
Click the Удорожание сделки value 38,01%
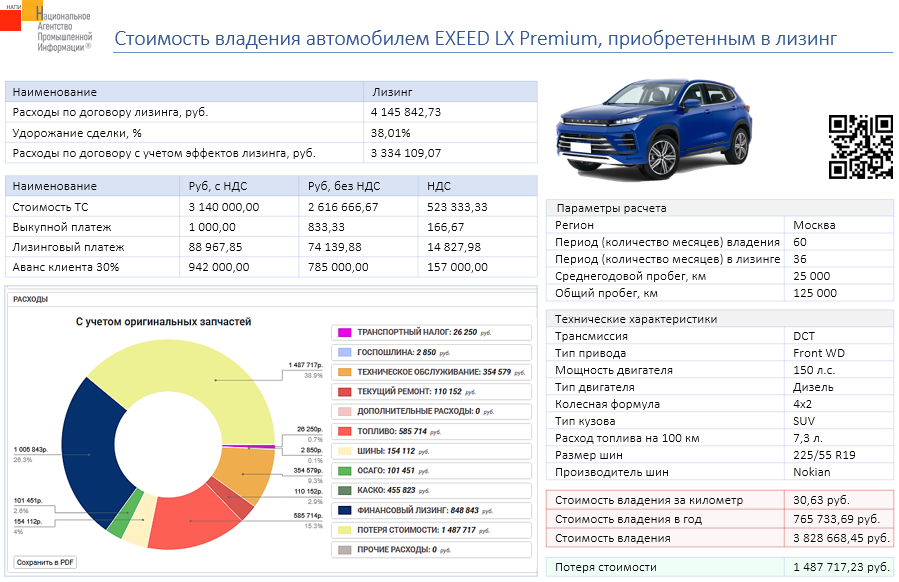tap(390, 133)
